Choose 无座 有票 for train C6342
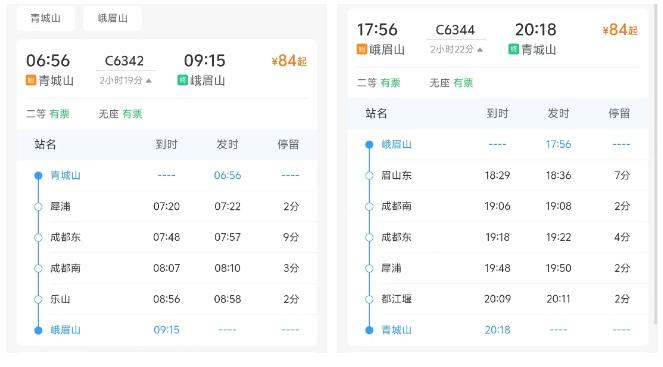Viewport: 663px width, 367px height. click(121, 114)
